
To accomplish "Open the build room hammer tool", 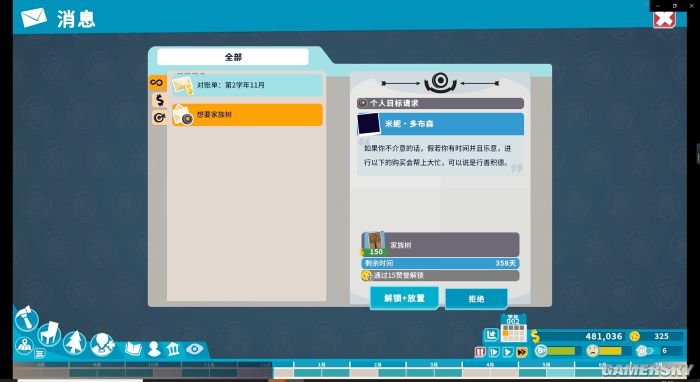I will click(x=26, y=319).
